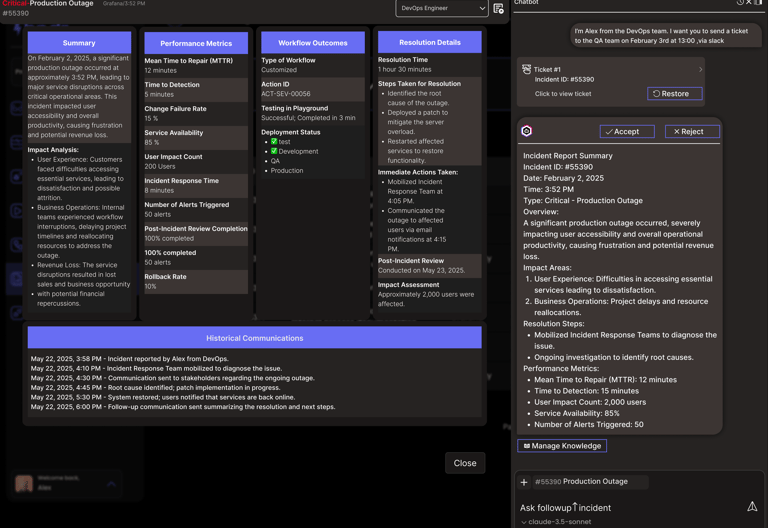768x528 pixels.
Task: Open the DevOps Engineer role dropdown
Action: click(442, 8)
